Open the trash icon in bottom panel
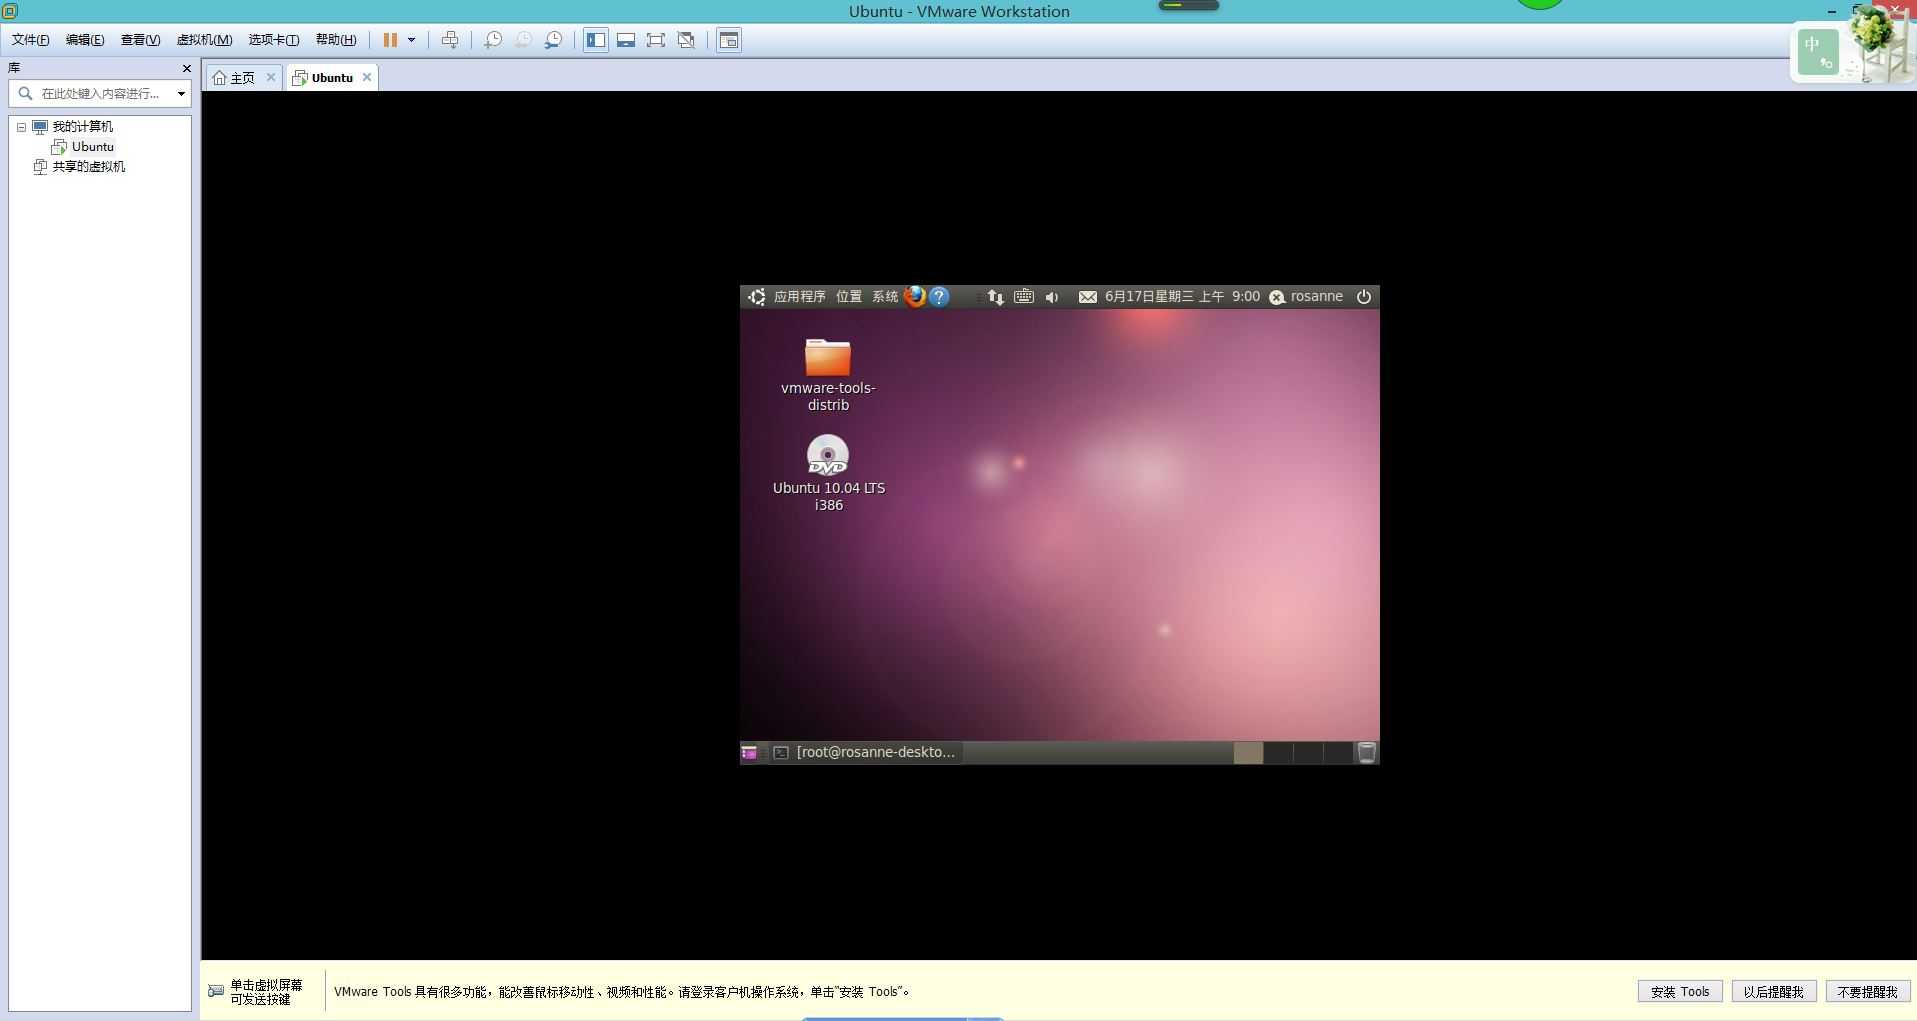This screenshot has height=1021, width=1917. click(1366, 752)
